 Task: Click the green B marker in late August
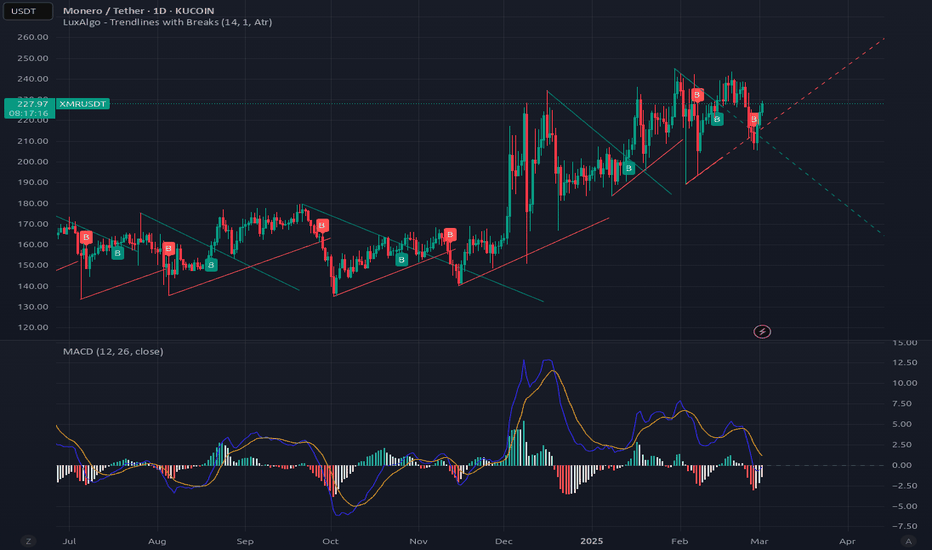[x=210, y=265]
